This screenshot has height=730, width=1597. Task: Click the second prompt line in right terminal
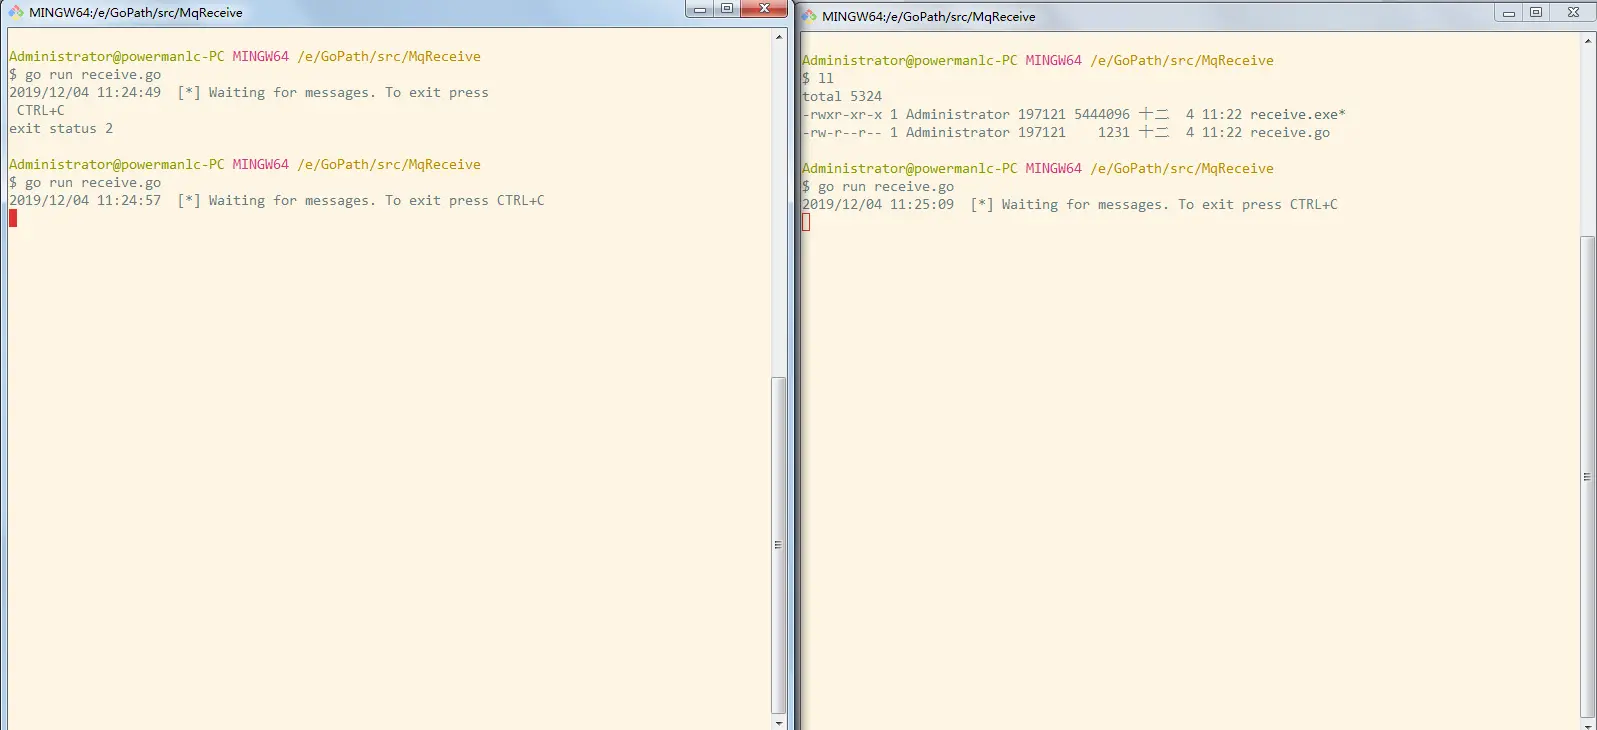click(1038, 169)
